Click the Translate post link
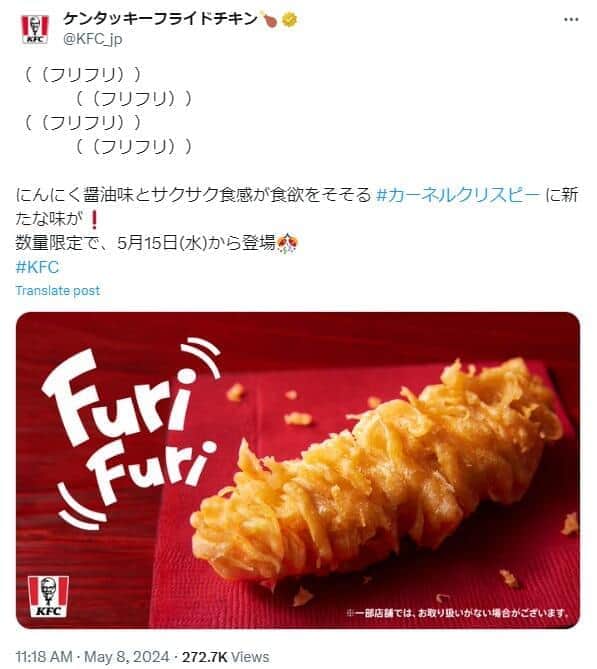The image size is (597, 669). [x=58, y=291]
